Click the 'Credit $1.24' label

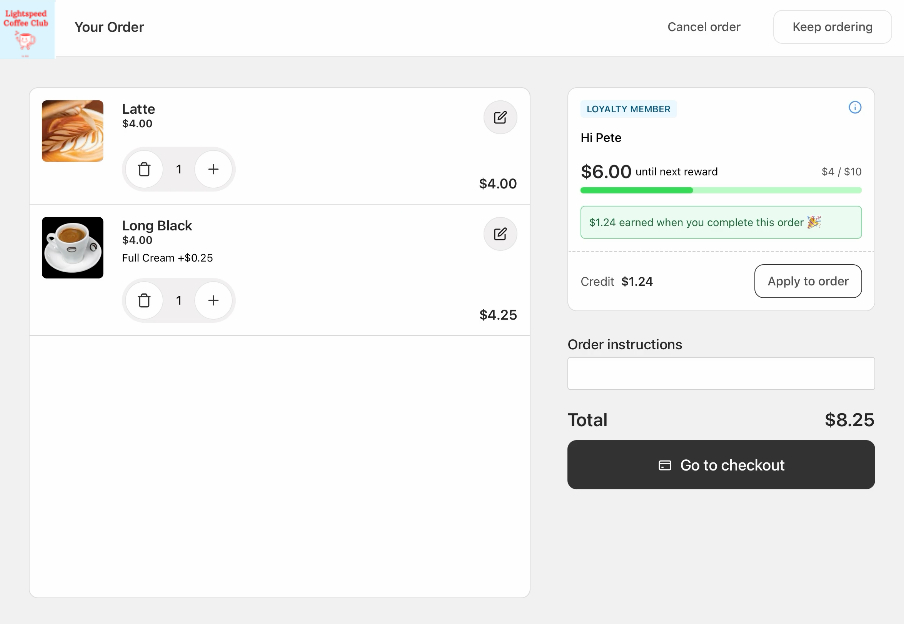coord(616,281)
